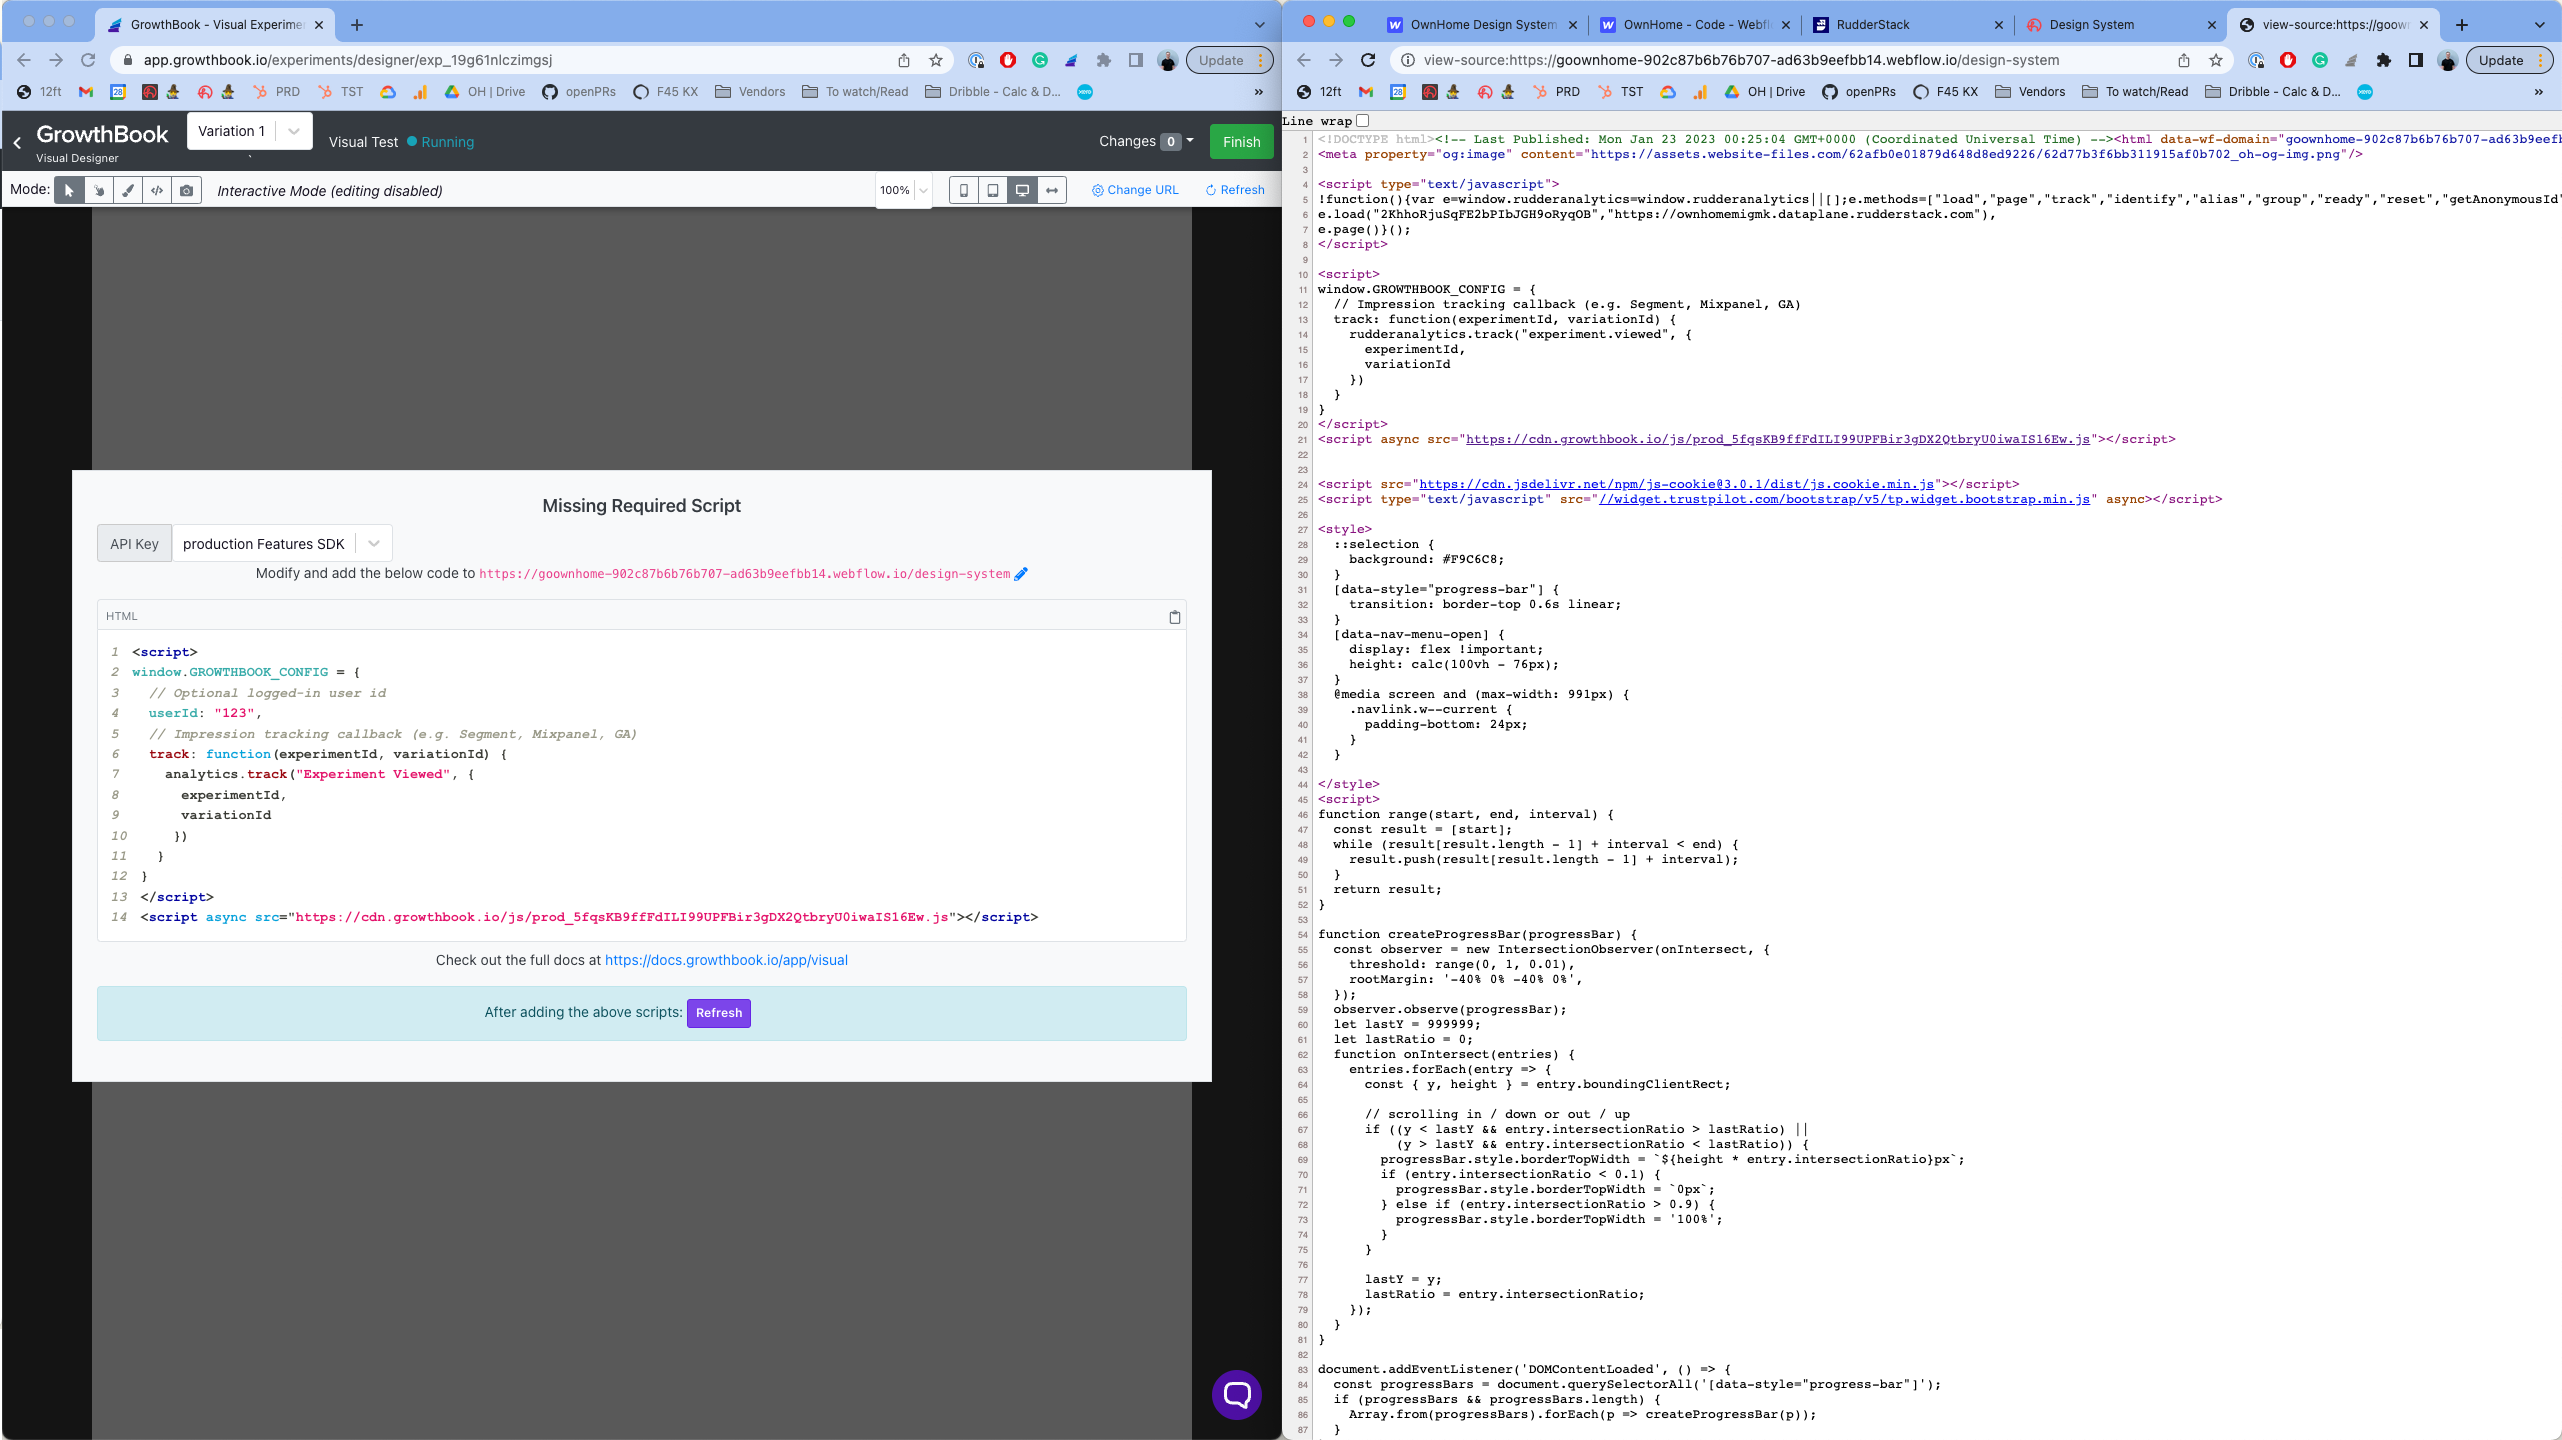The width and height of the screenshot is (2562, 1440).
Task: Switch preview to tablet view
Action: pos(993,190)
